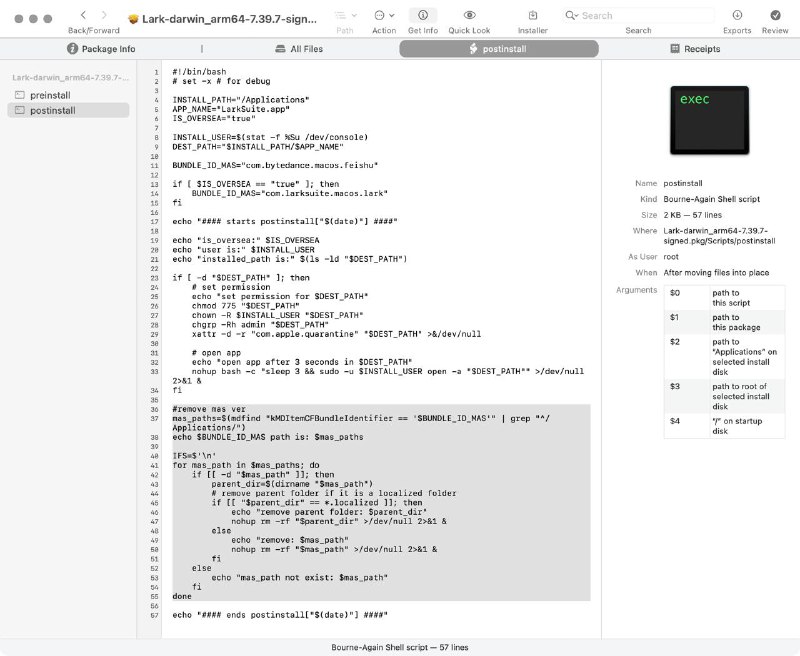
Task: Switch to the All Files tab
Action: point(299,49)
